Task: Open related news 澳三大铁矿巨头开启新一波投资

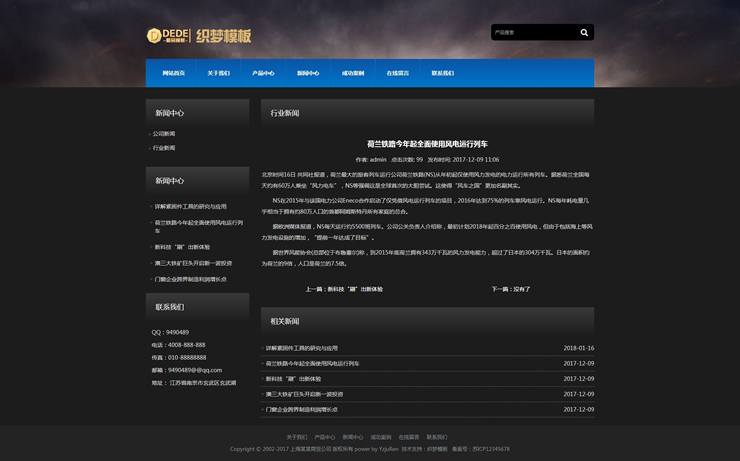Action: click(304, 394)
